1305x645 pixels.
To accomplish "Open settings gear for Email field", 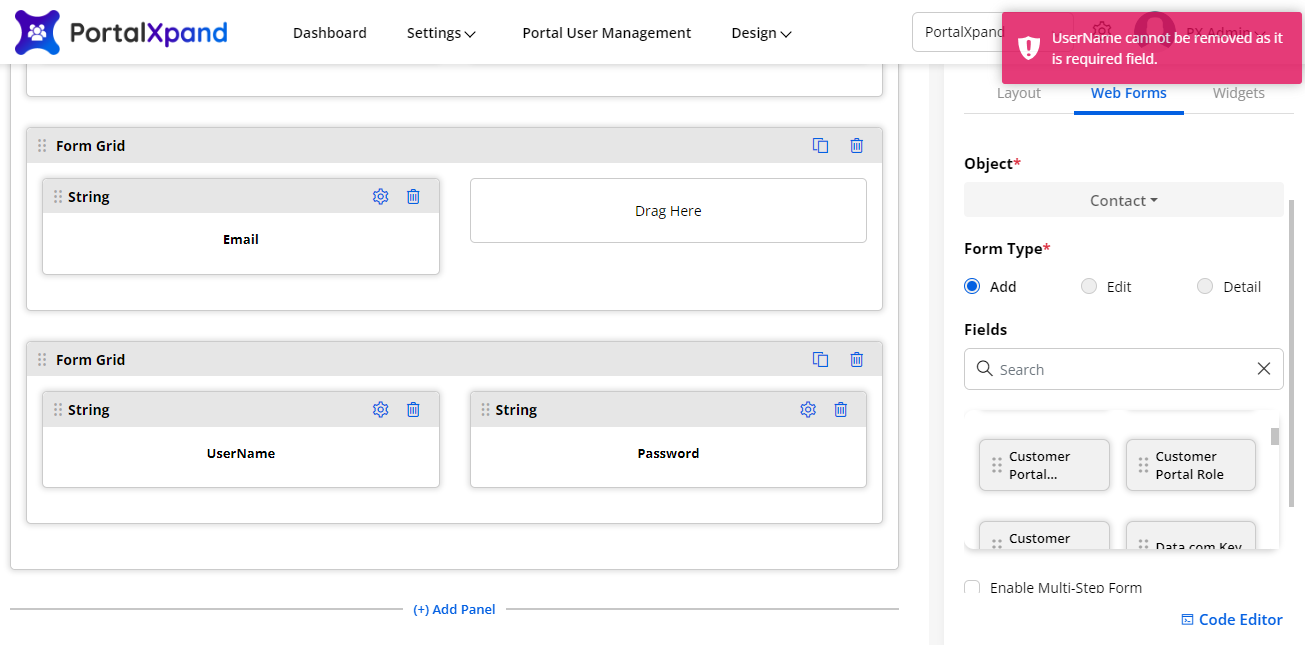I will (x=380, y=197).
